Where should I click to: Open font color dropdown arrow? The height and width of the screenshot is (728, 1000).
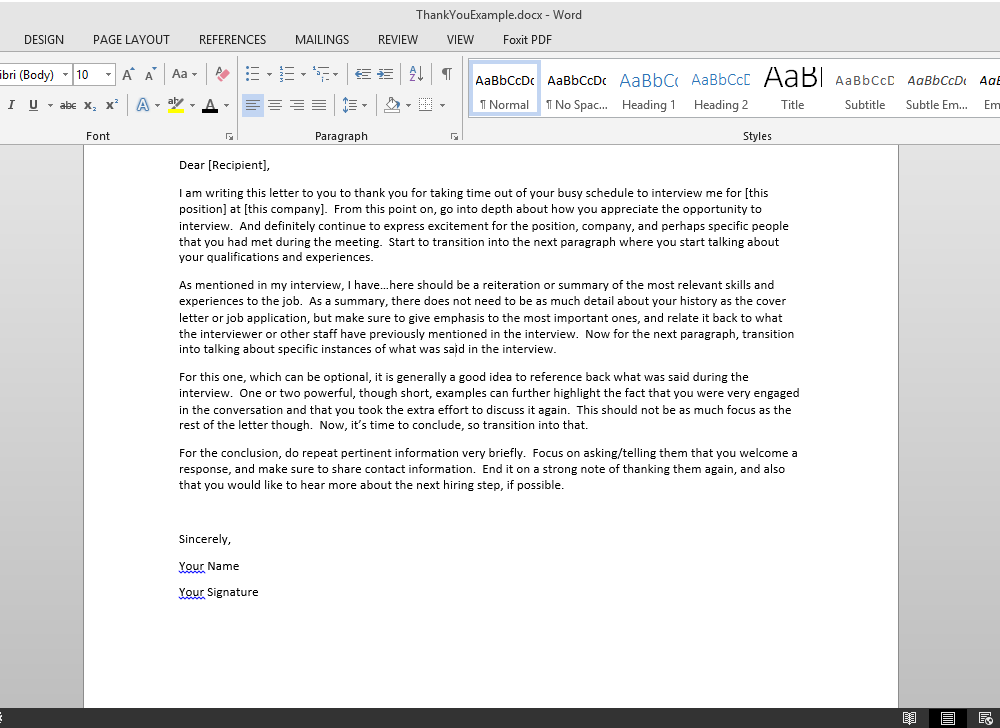click(226, 106)
